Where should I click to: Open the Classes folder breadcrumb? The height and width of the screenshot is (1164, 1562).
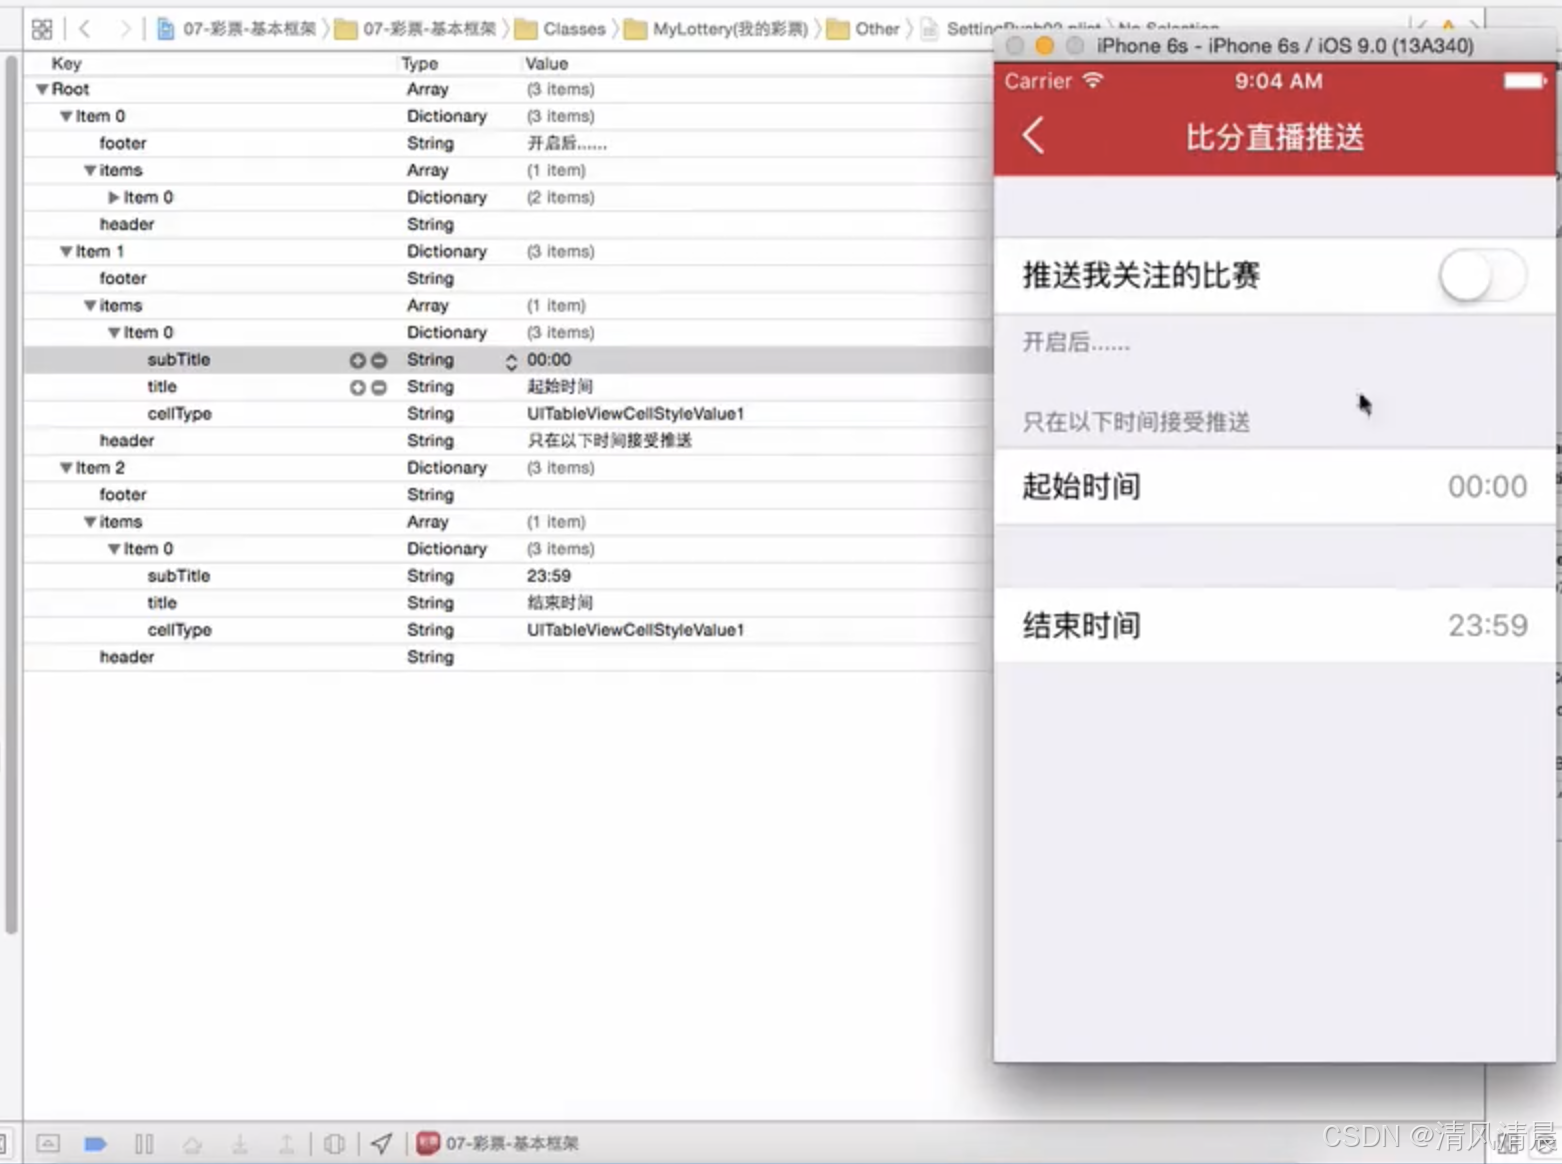(x=560, y=29)
